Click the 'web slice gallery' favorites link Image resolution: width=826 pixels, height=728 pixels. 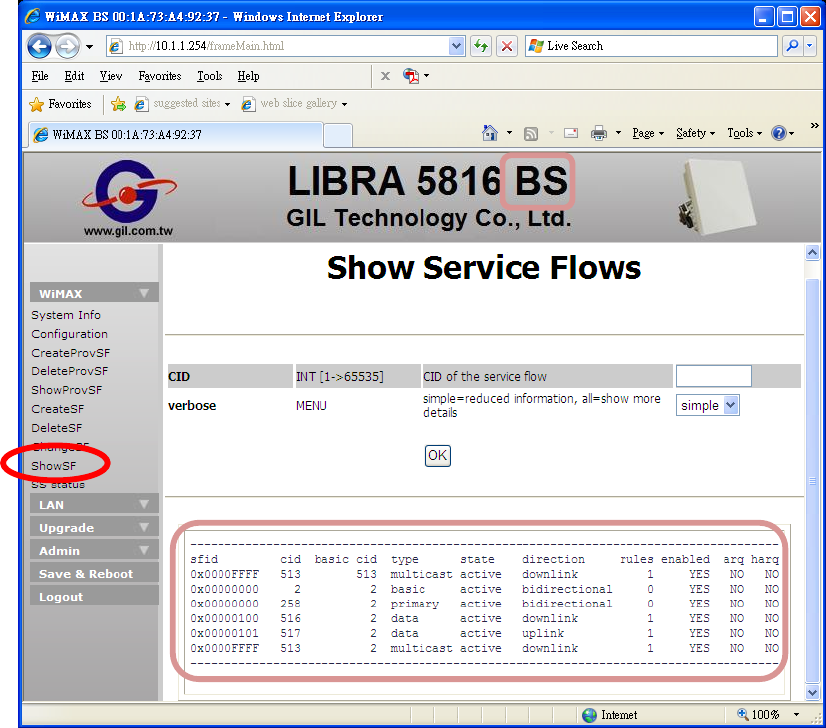[294, 104]
